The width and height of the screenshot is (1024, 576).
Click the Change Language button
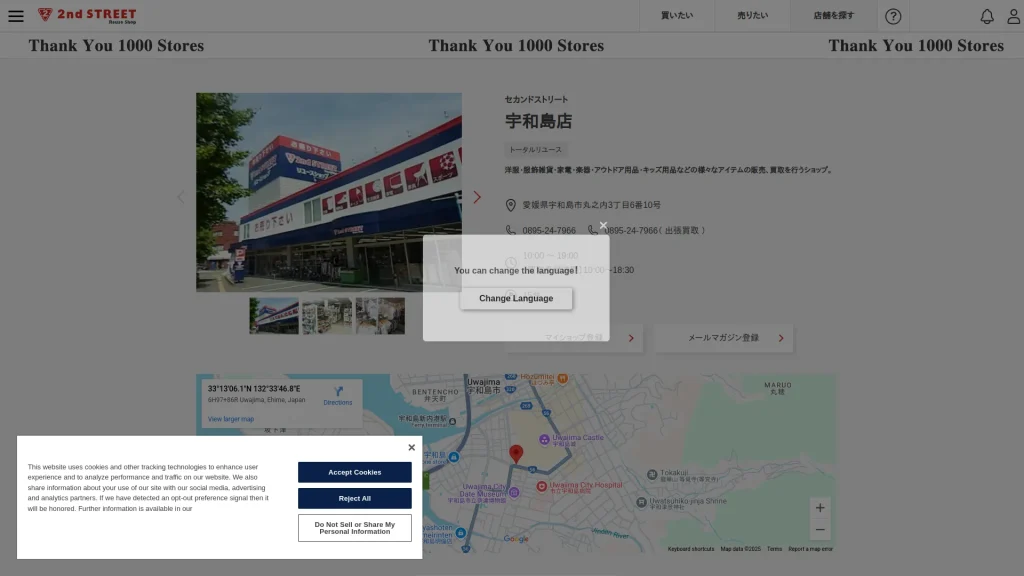[x=516, y=298]
